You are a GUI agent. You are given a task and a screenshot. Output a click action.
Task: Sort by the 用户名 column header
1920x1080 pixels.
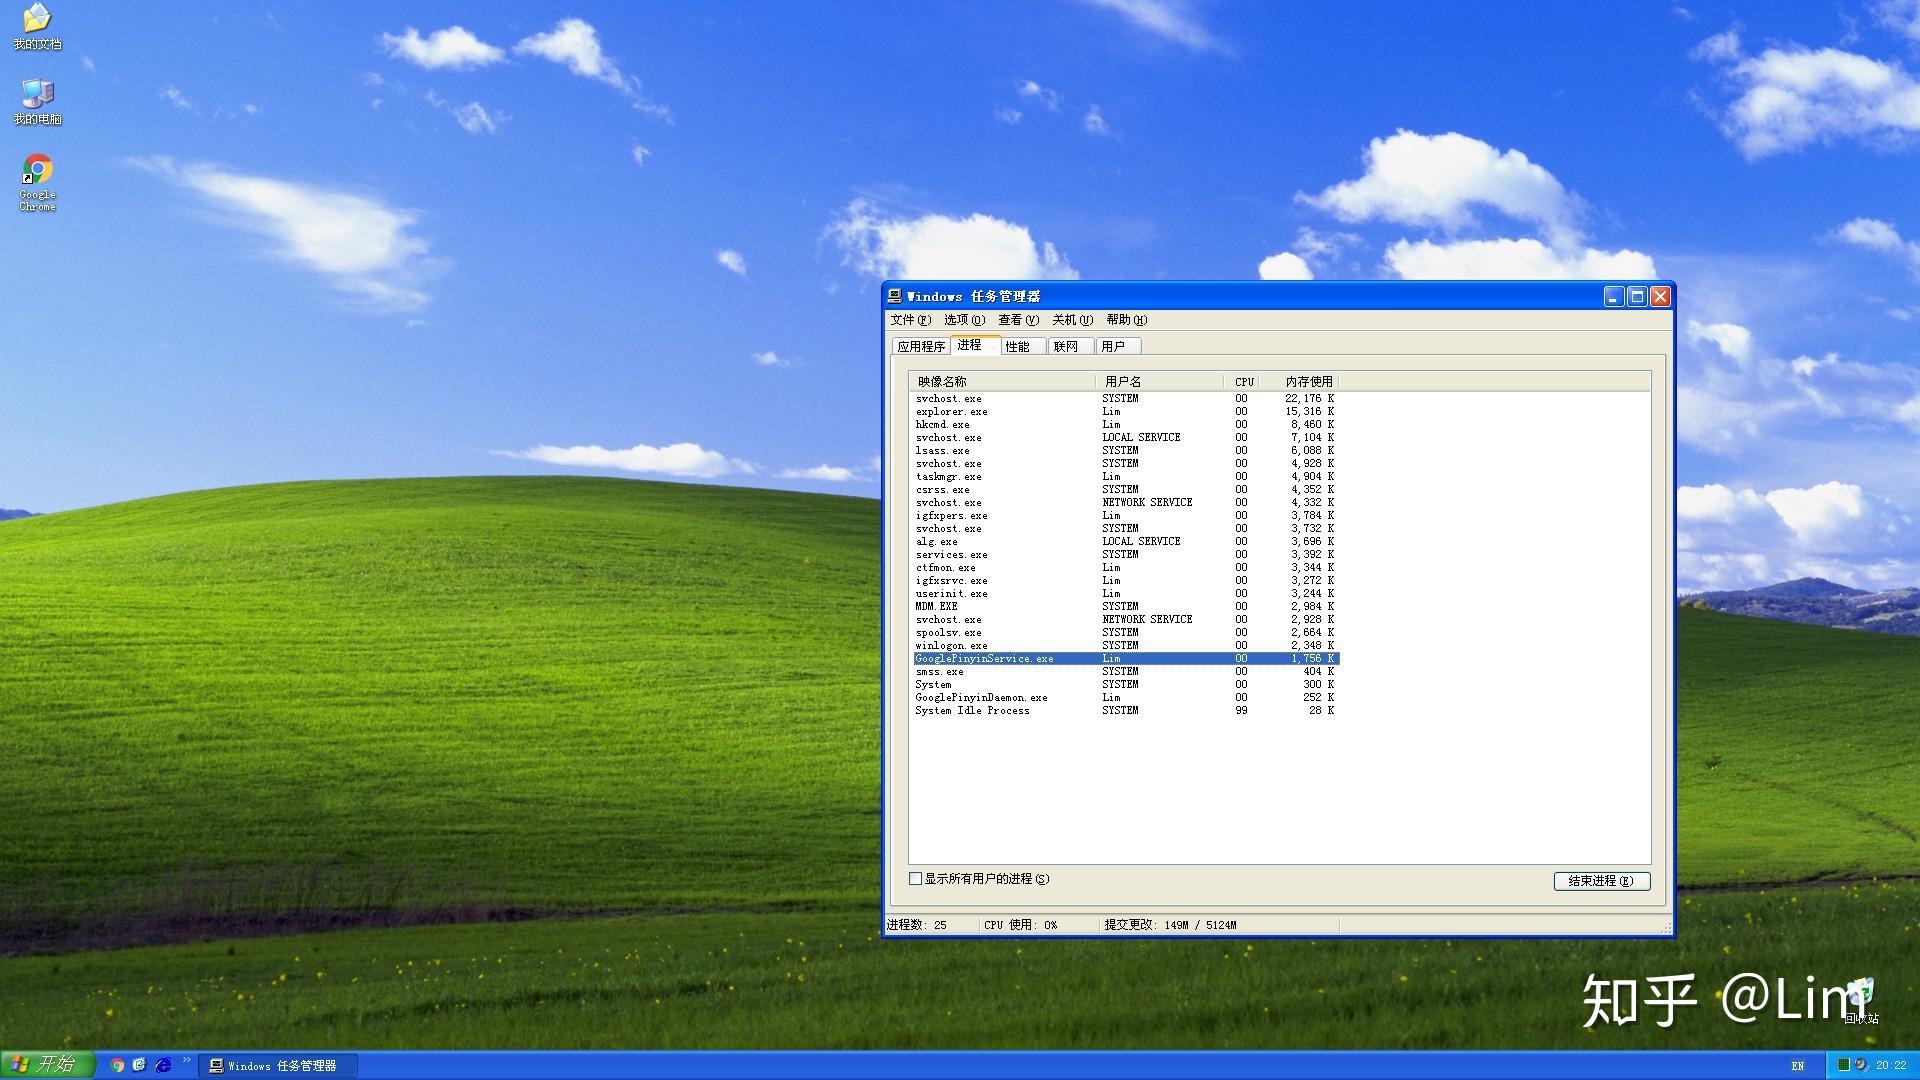click(1159, 382)
